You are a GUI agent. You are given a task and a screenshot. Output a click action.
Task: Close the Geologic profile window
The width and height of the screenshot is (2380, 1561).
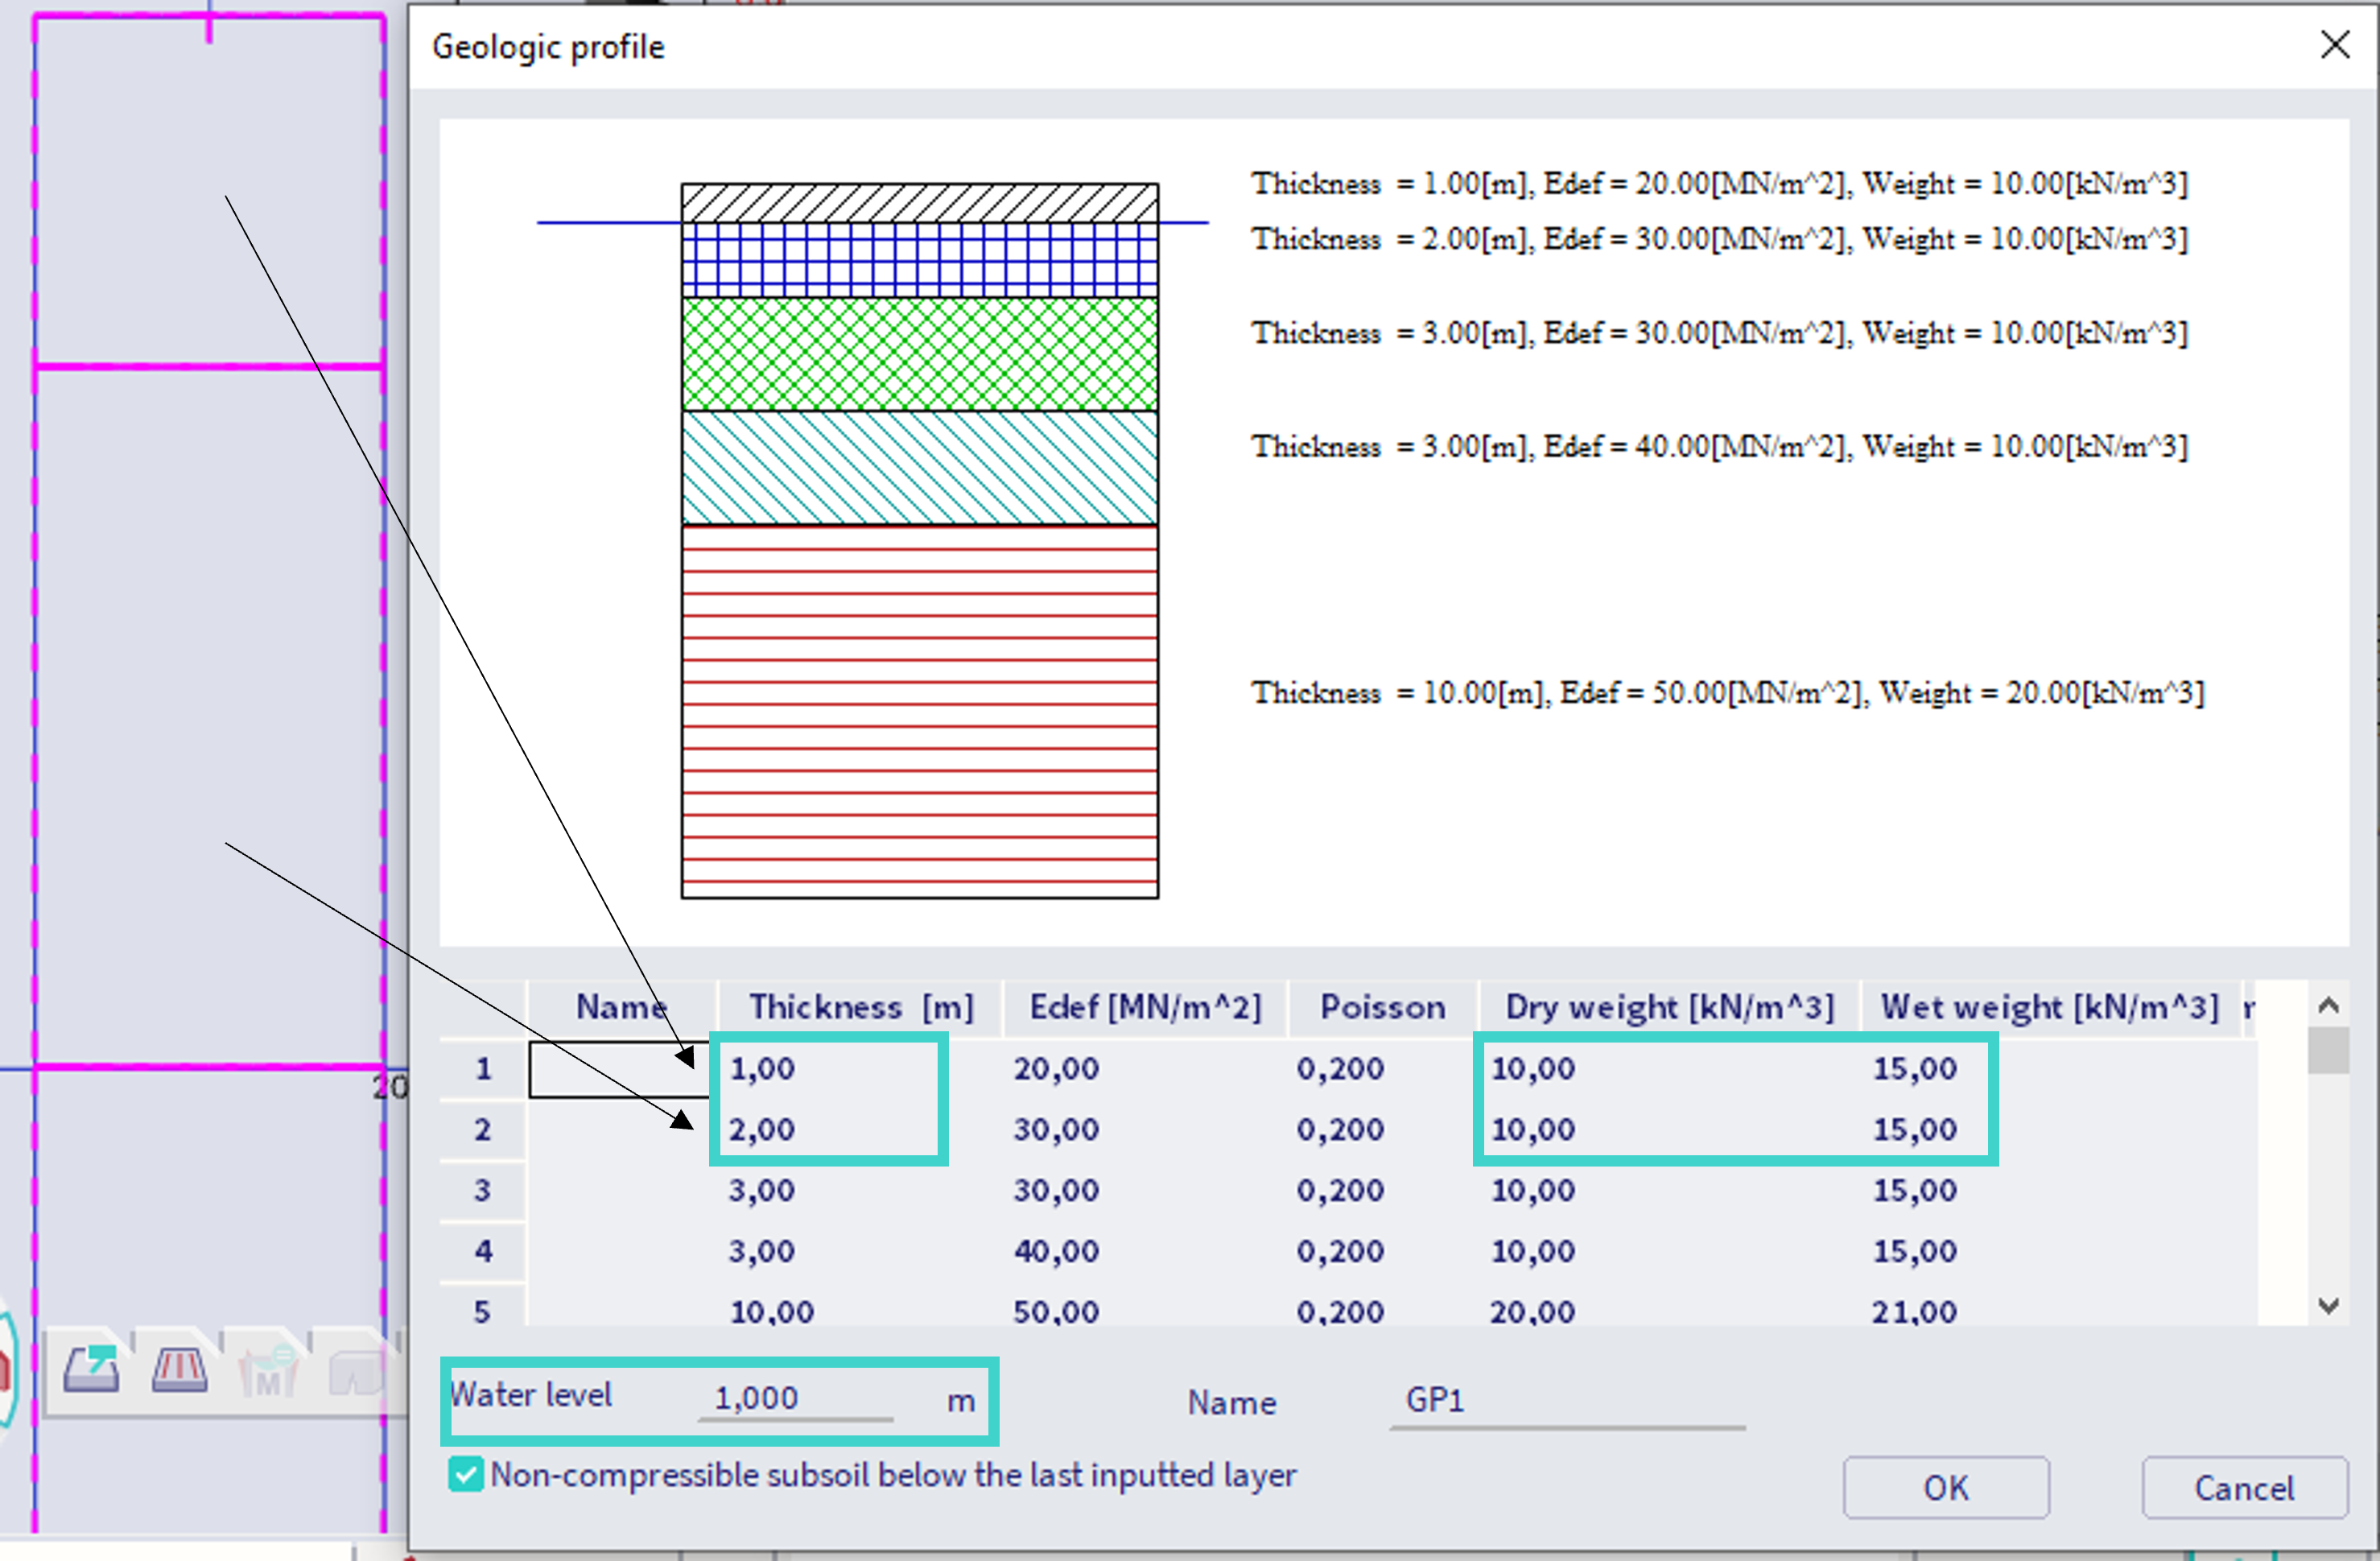click(x=2336, y=45)
